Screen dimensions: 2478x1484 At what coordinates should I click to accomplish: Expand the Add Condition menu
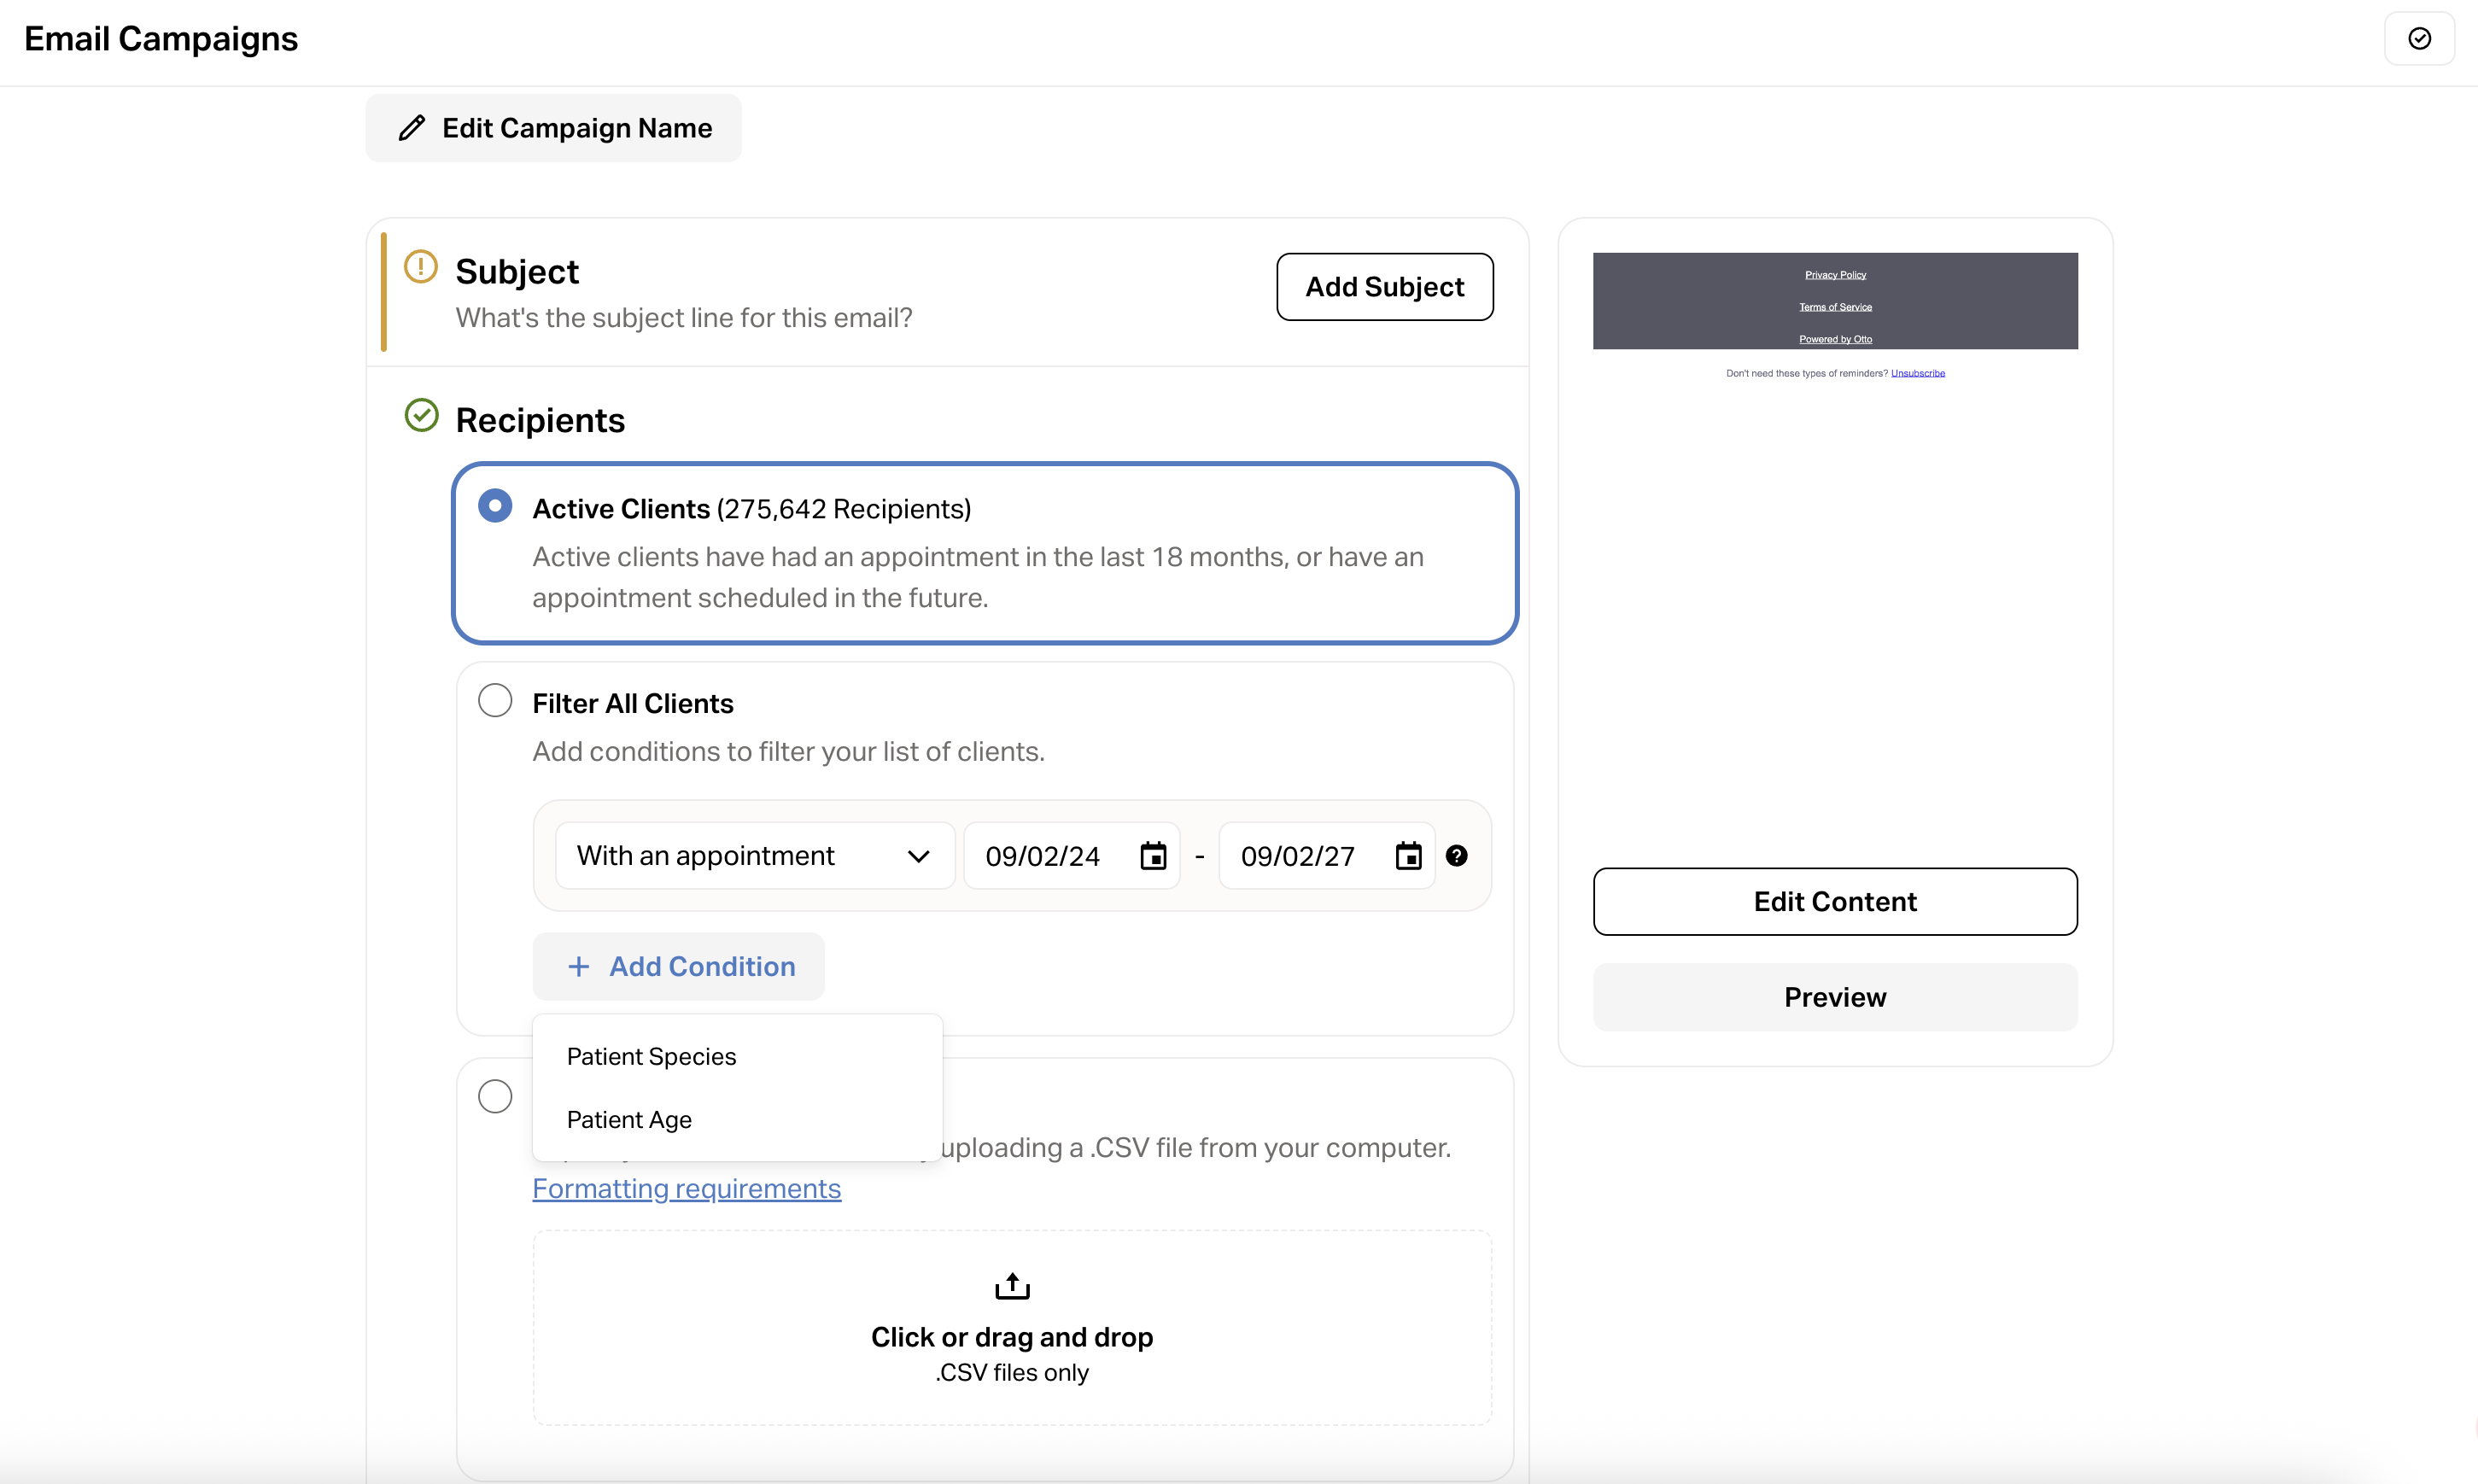click(679, 967)
